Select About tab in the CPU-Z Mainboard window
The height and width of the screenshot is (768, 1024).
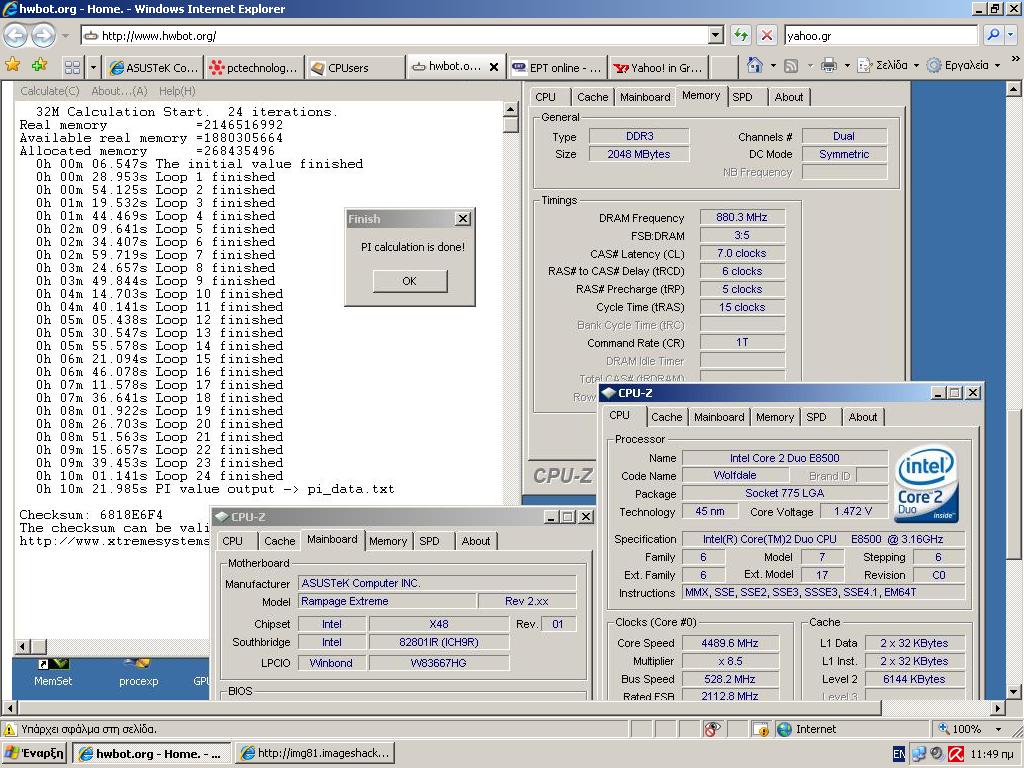click(x=475, y=541)
